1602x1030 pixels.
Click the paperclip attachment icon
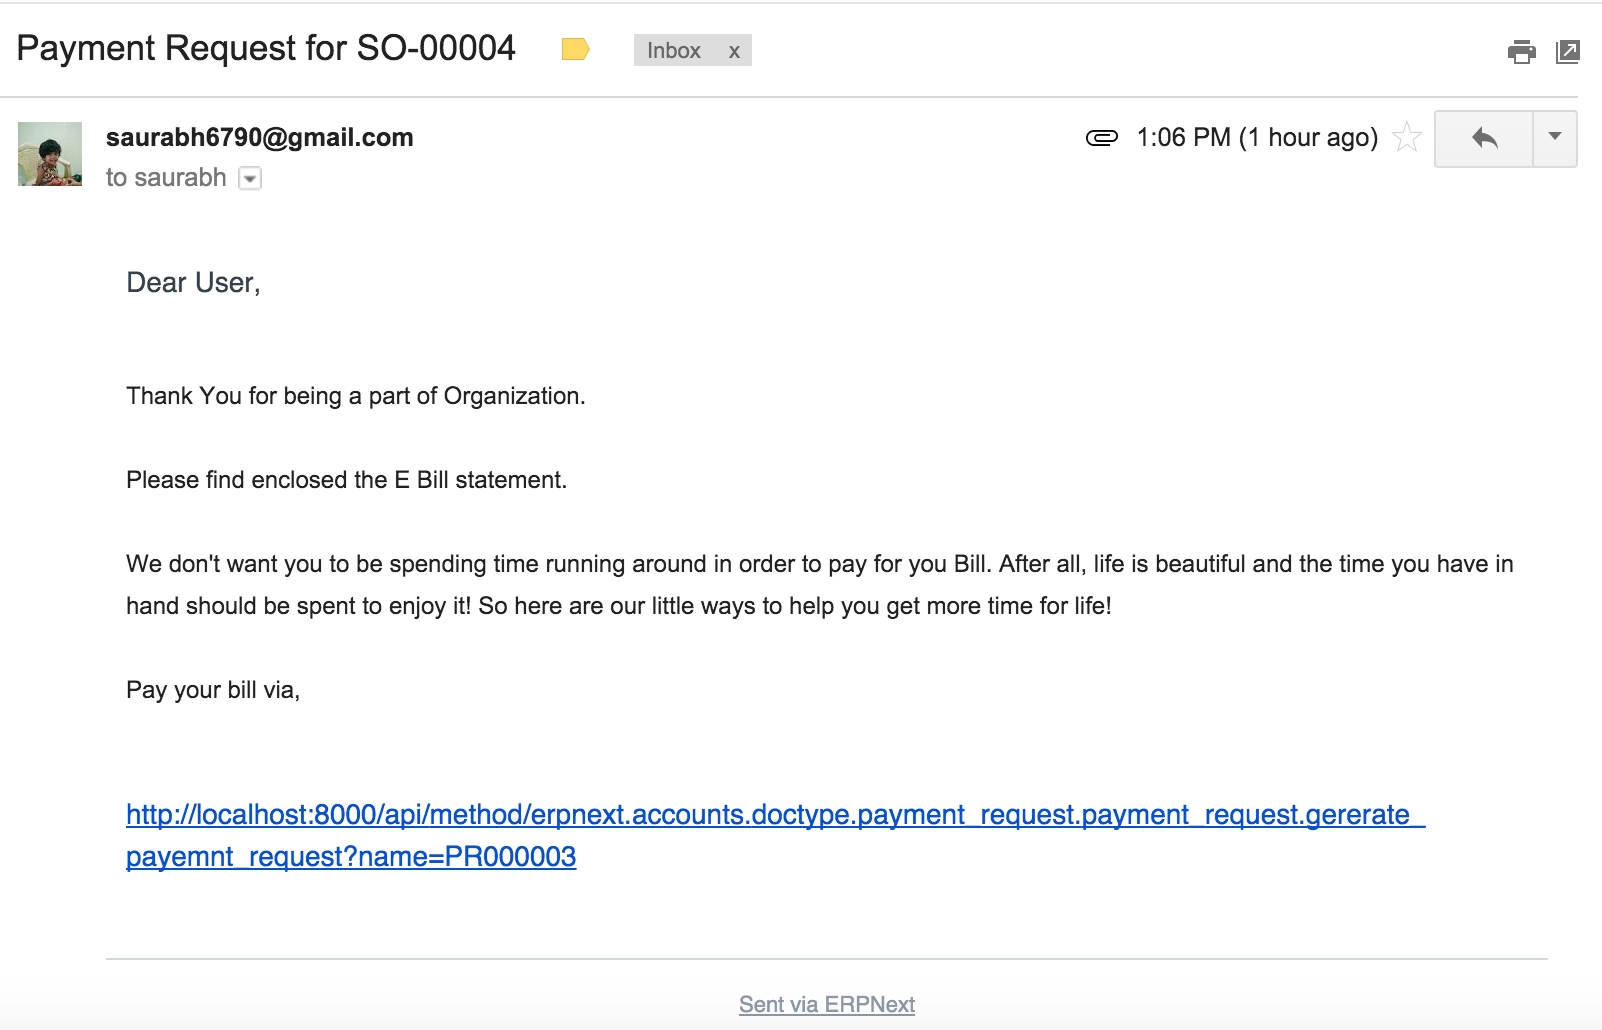click(1101, 138)
